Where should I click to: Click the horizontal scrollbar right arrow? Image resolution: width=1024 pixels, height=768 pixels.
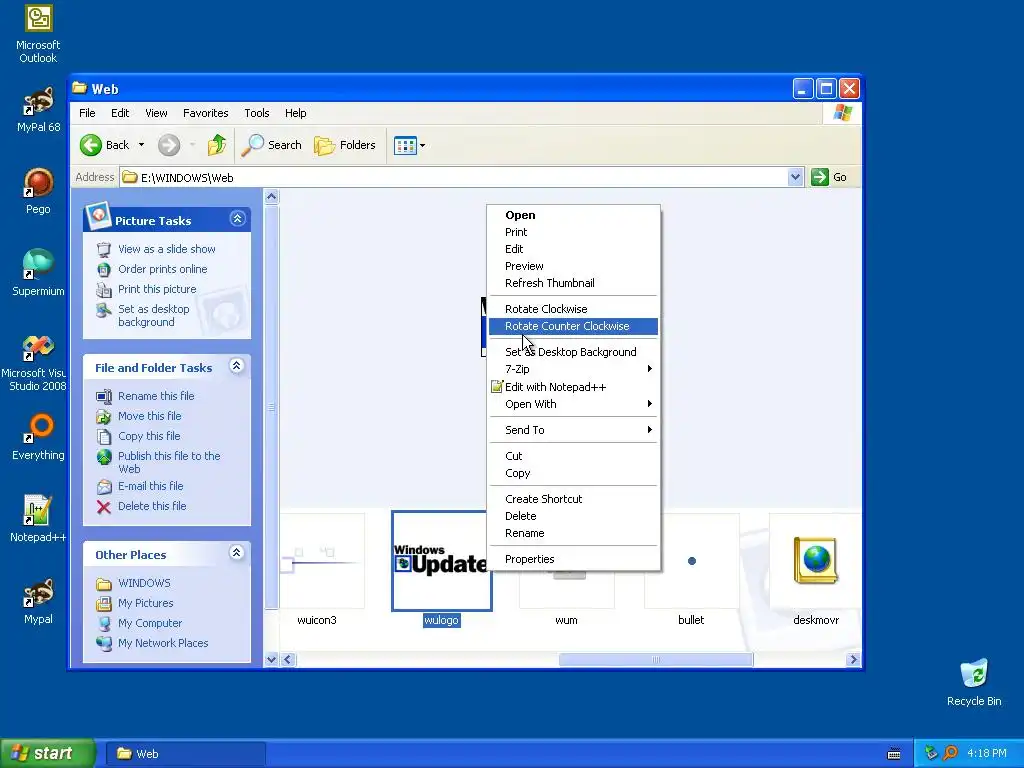[x=852, y=660]
